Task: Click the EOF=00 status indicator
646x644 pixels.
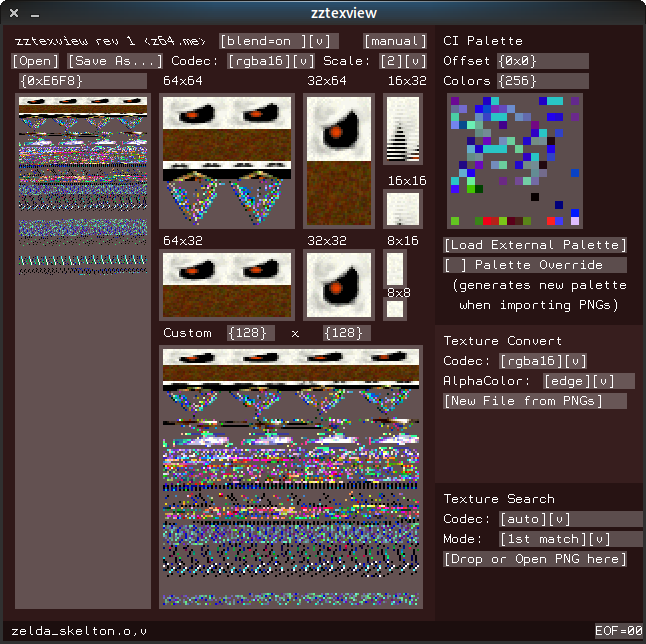Action: (619, 631)
